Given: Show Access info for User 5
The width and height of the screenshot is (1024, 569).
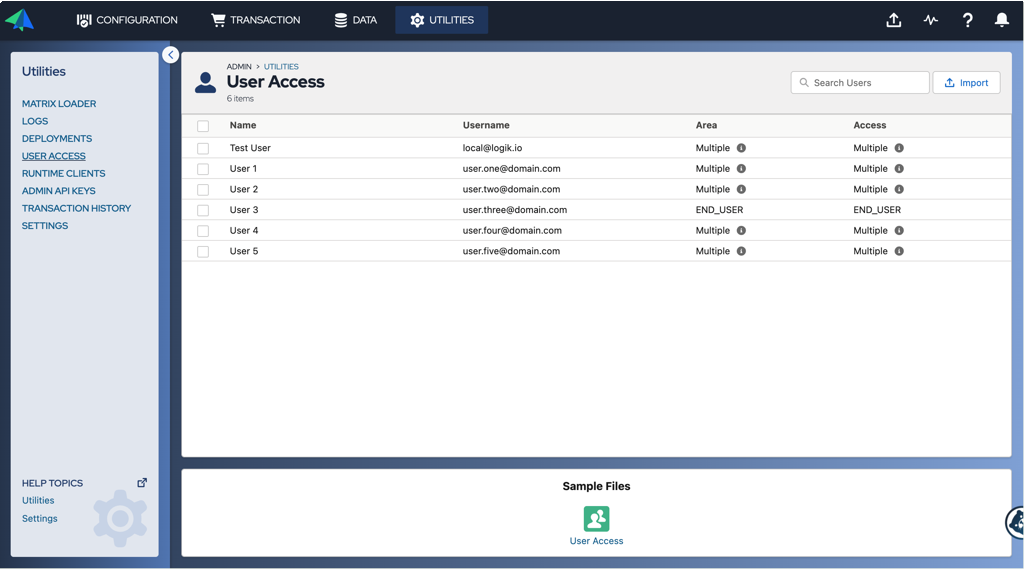Looking at the screenshot, I should pyautogui.click(x=899, y=252).
